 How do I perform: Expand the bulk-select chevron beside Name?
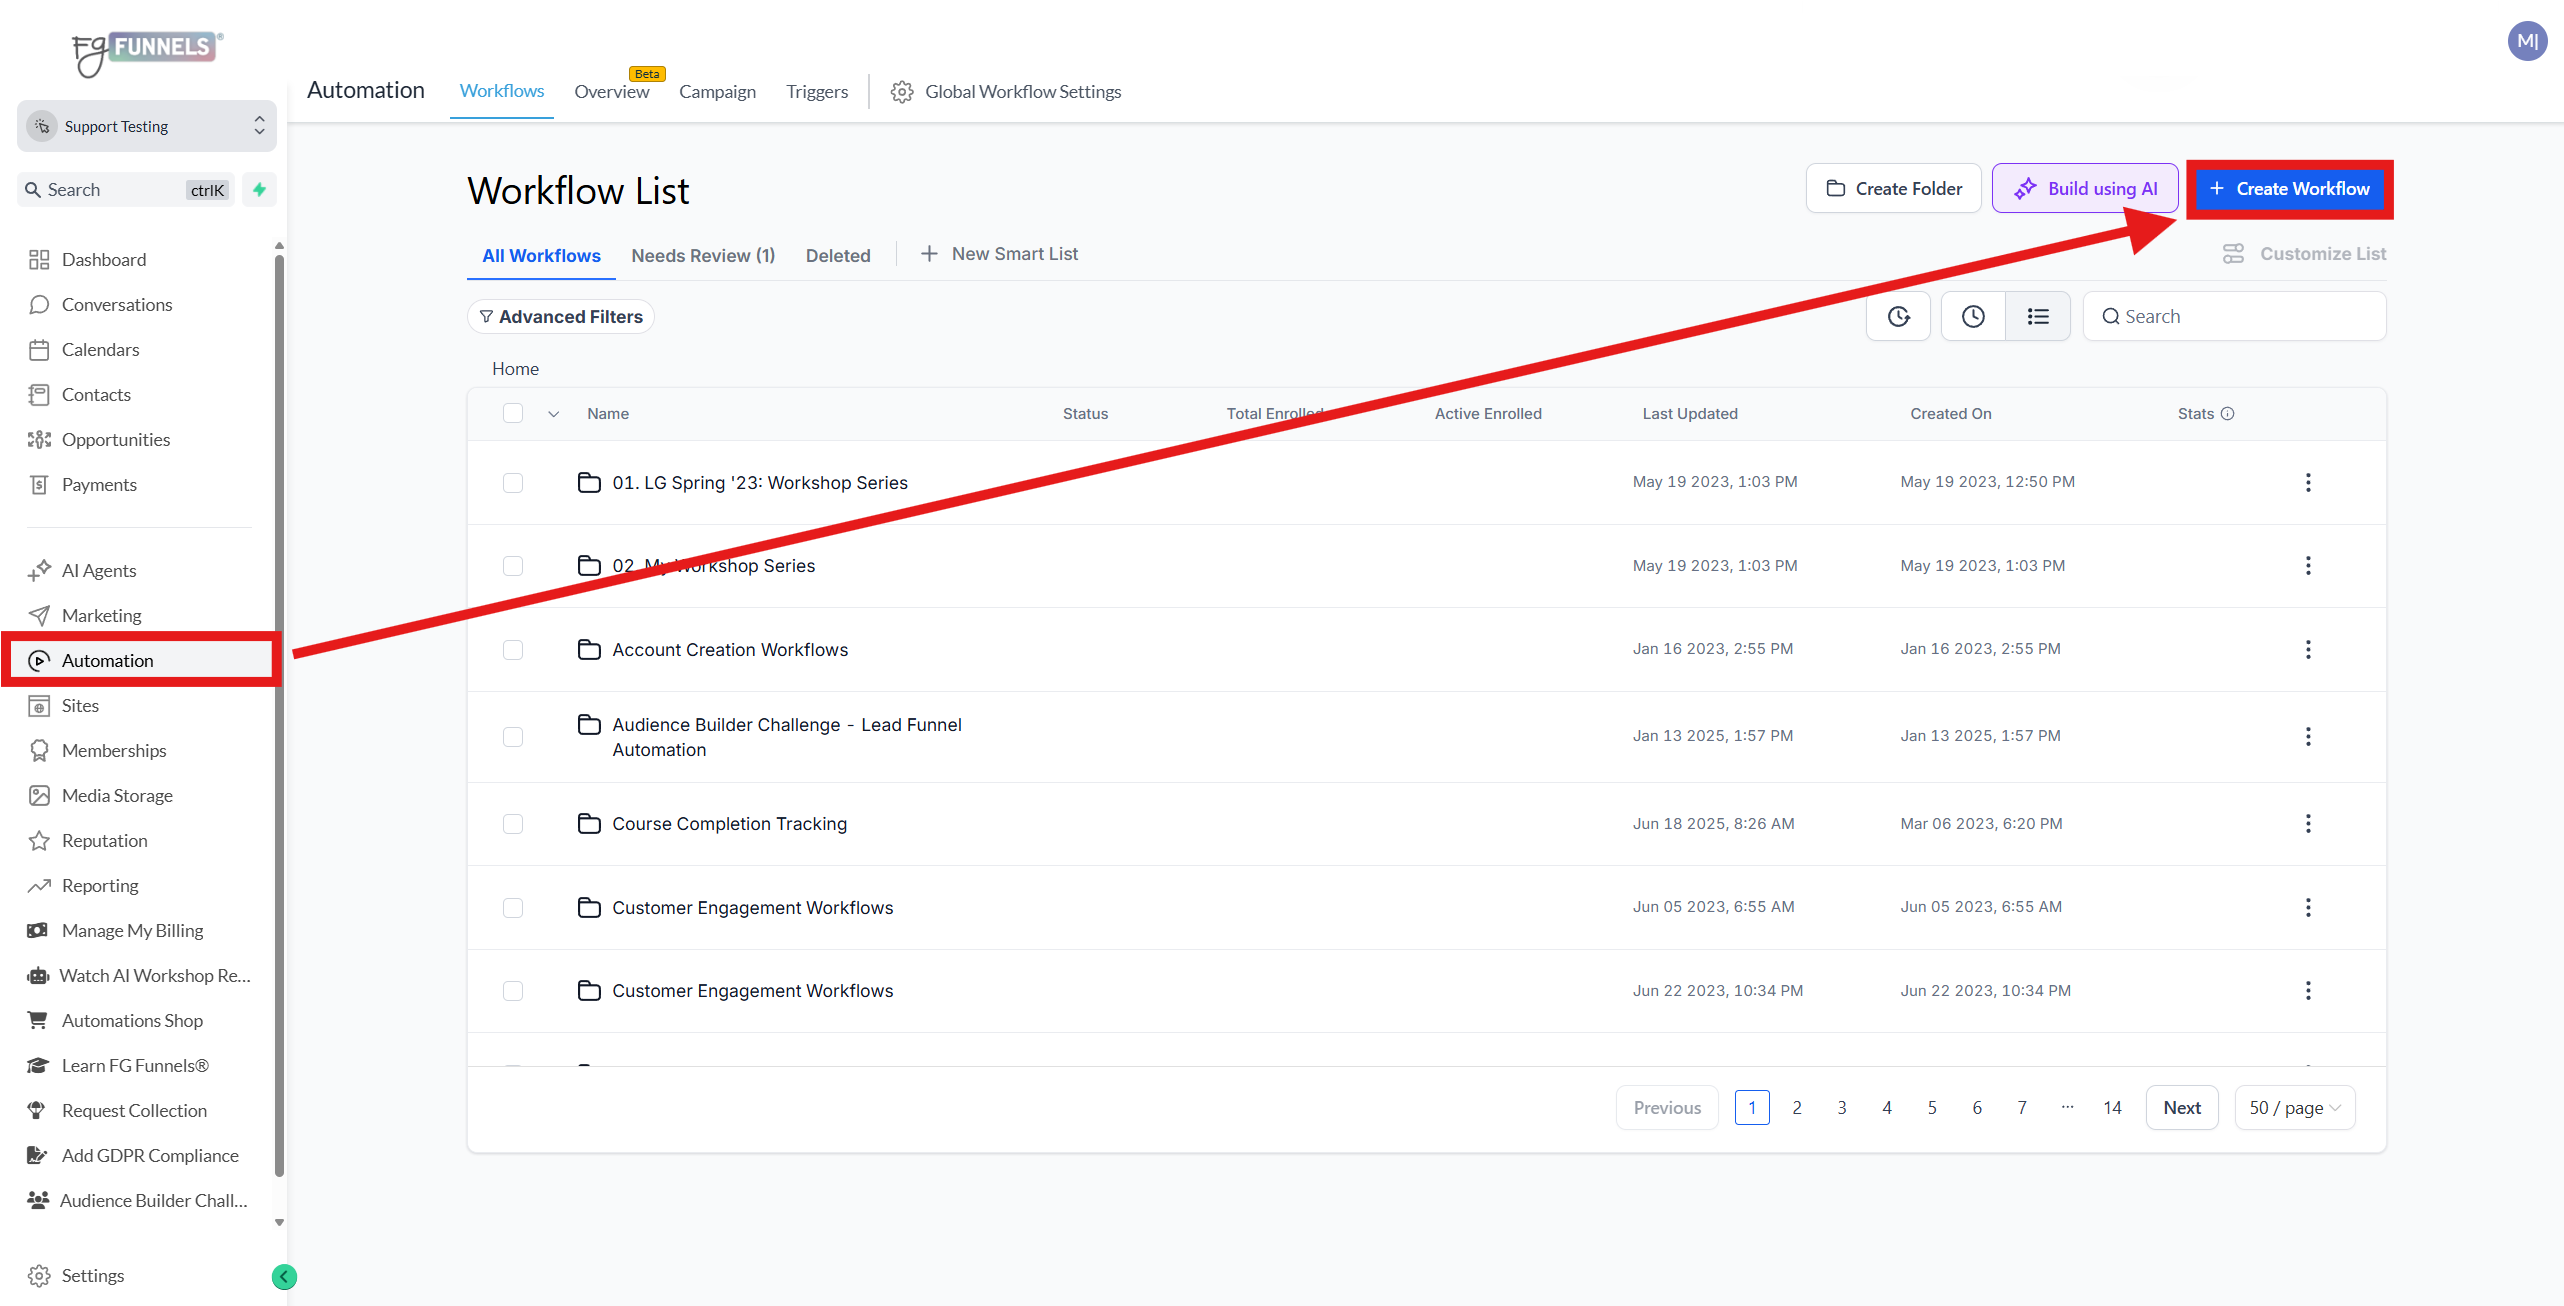[x=553, y=414]
